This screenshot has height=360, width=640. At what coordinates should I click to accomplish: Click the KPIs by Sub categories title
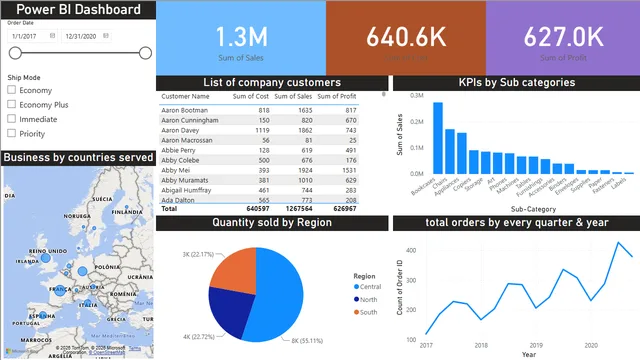tap(517, 82)
